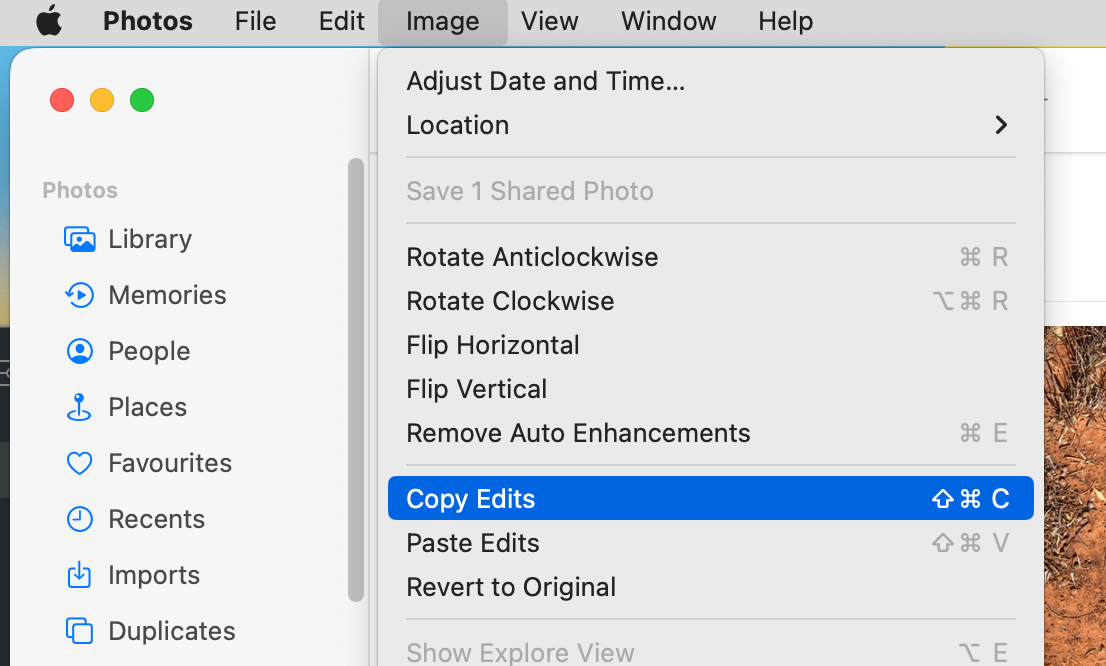Open Library in the sidebar
The image size is (1106, 666).
coord(150,239)
